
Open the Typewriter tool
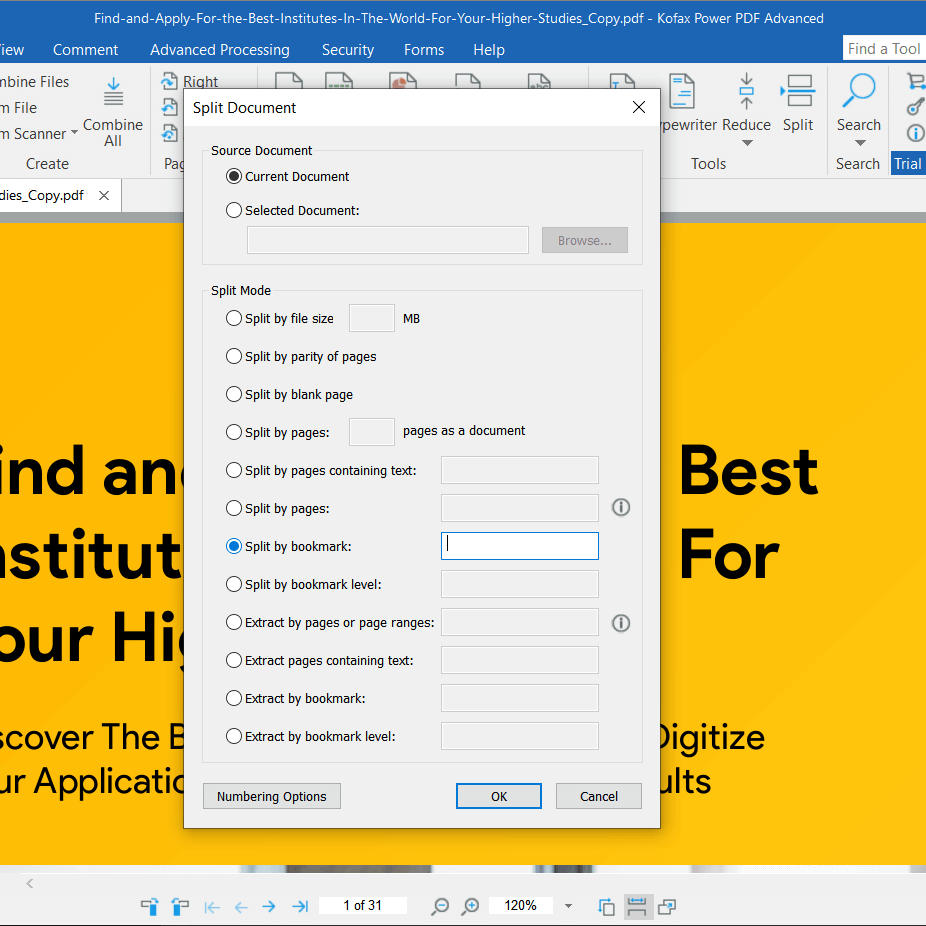coord(682,92)
